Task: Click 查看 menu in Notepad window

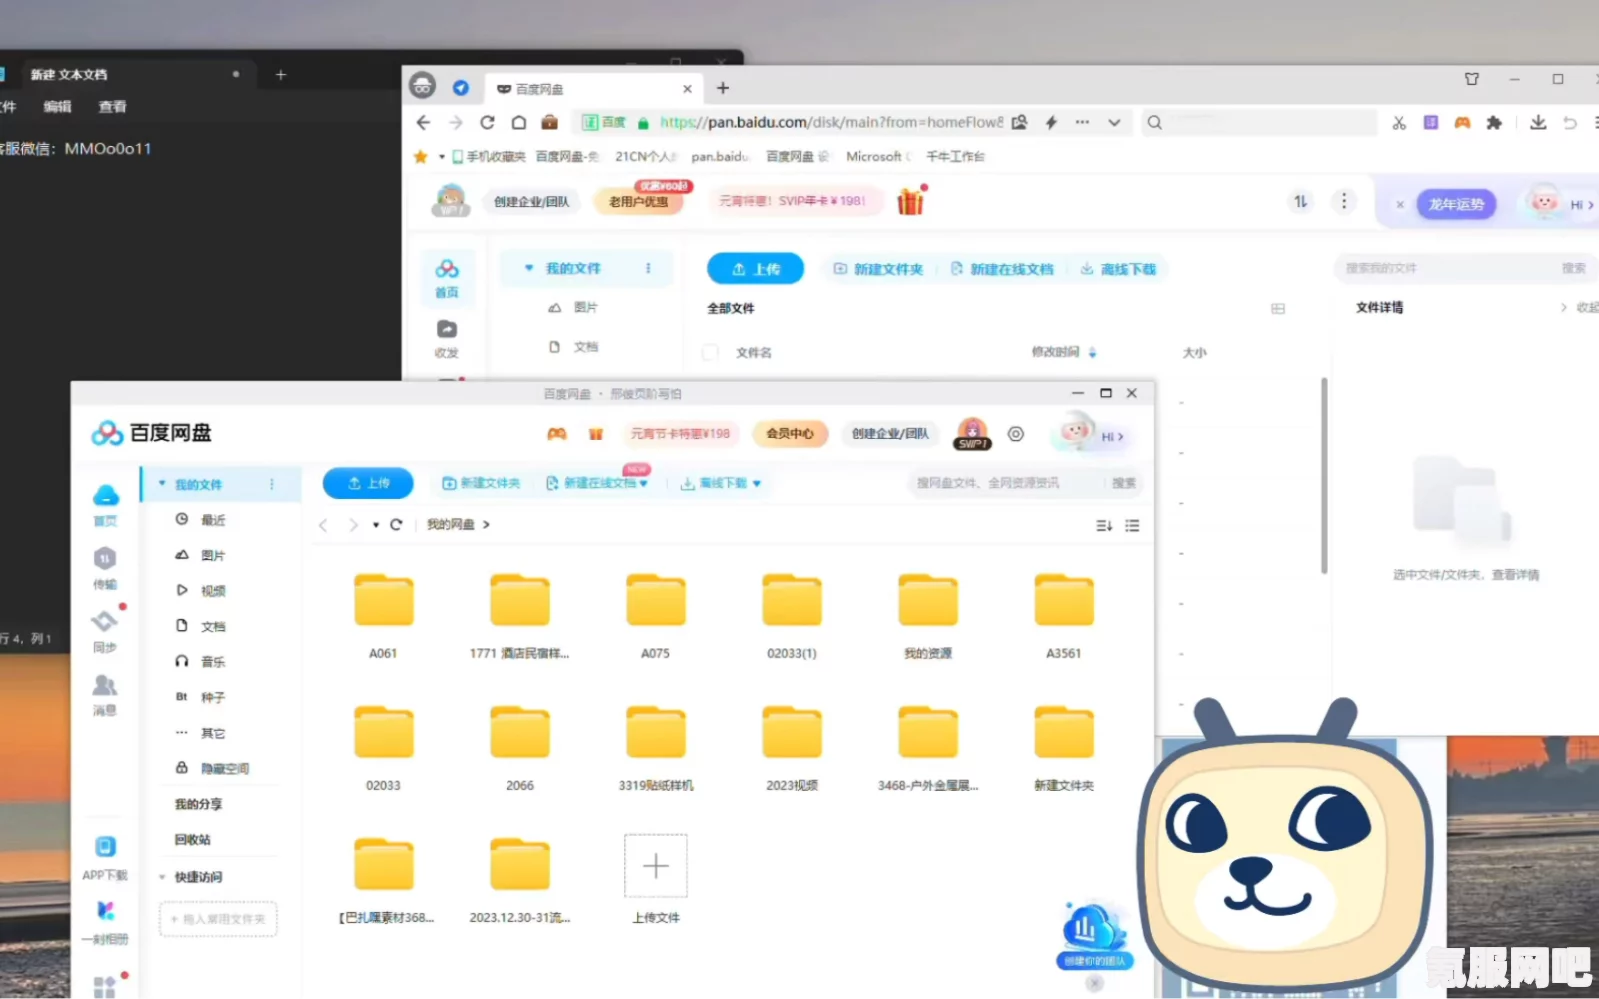Action: 113,107
